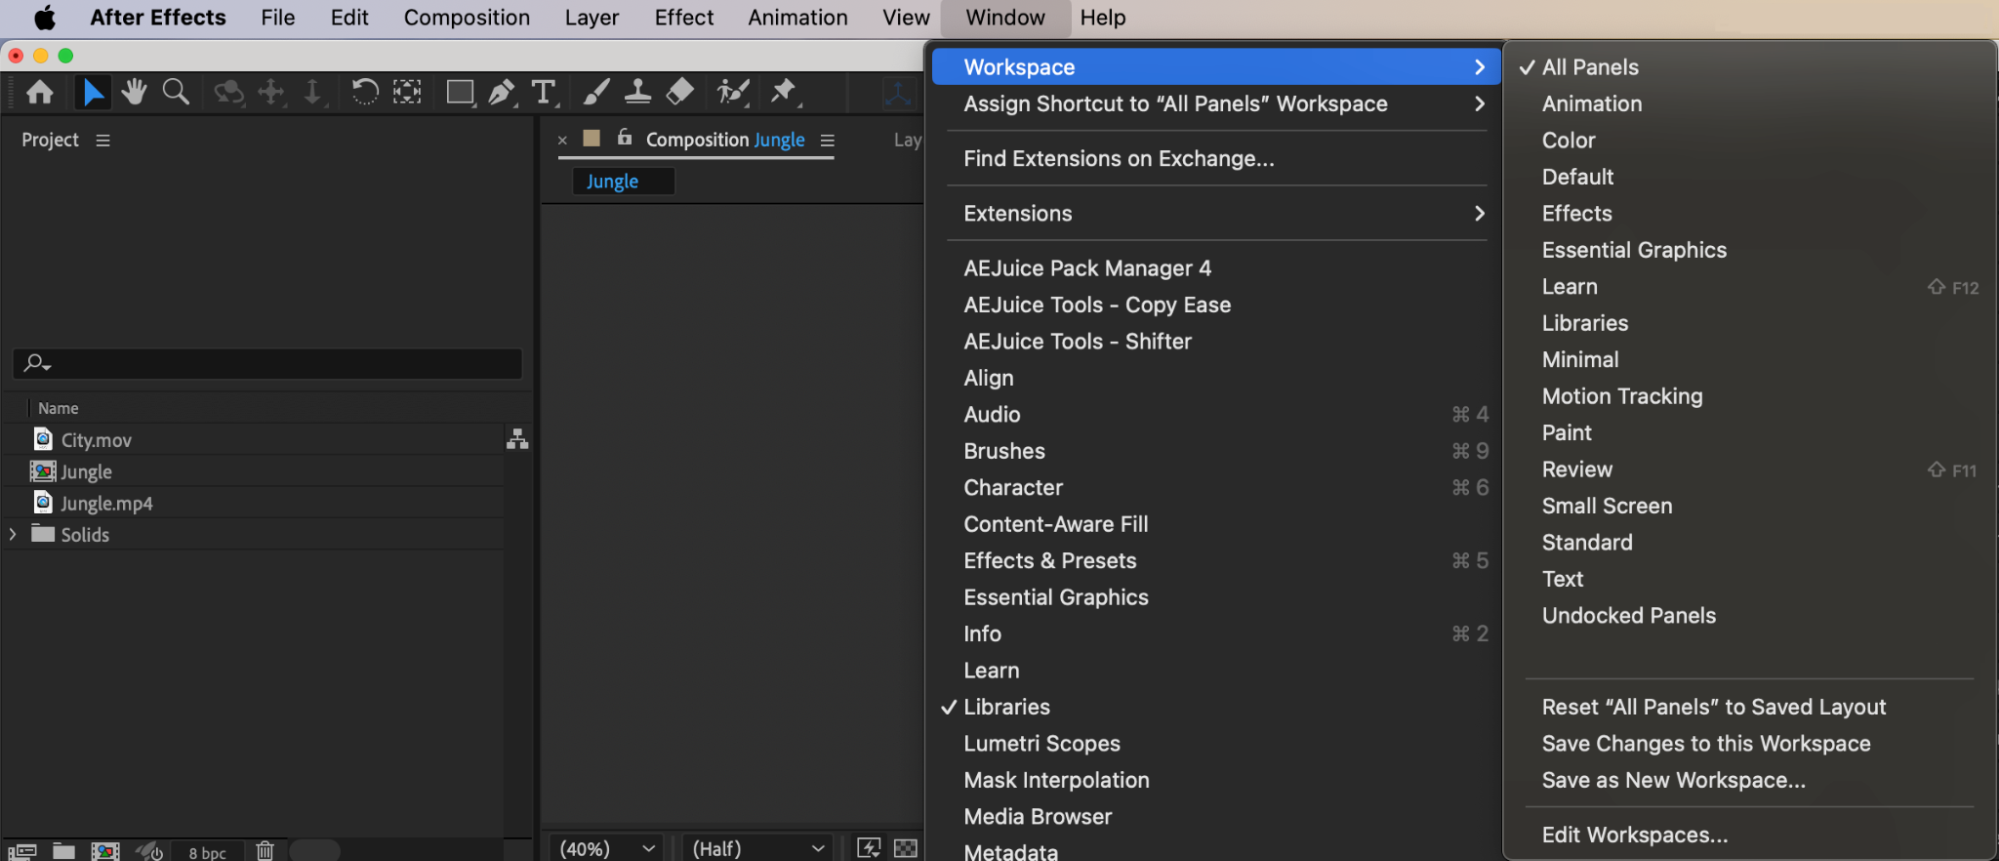This screenshot has width=1999, height=861.
Task: Open the Apple menu
Action: click(x=45, y=18)
